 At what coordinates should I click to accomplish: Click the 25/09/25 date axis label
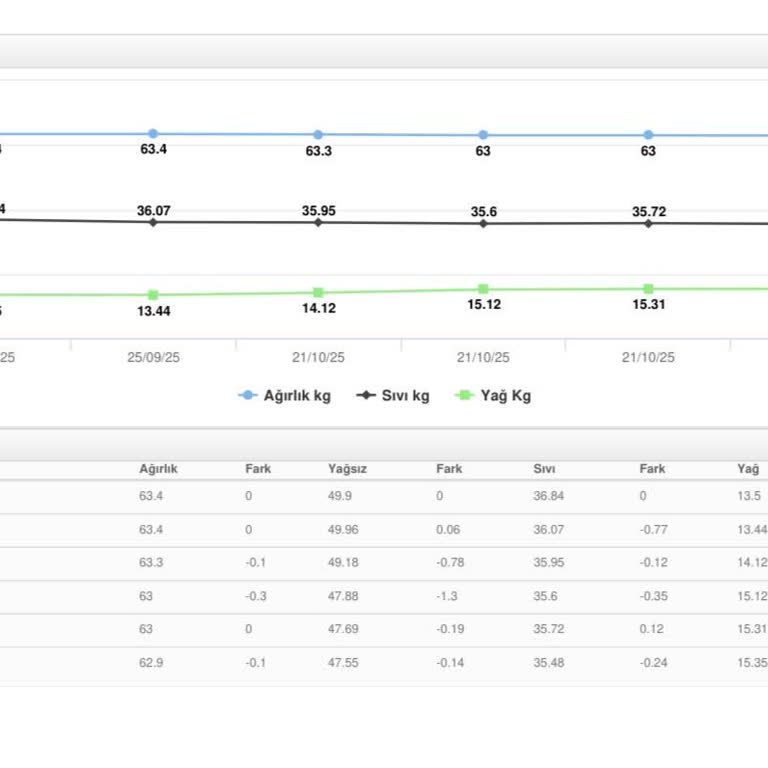point(153,357)
